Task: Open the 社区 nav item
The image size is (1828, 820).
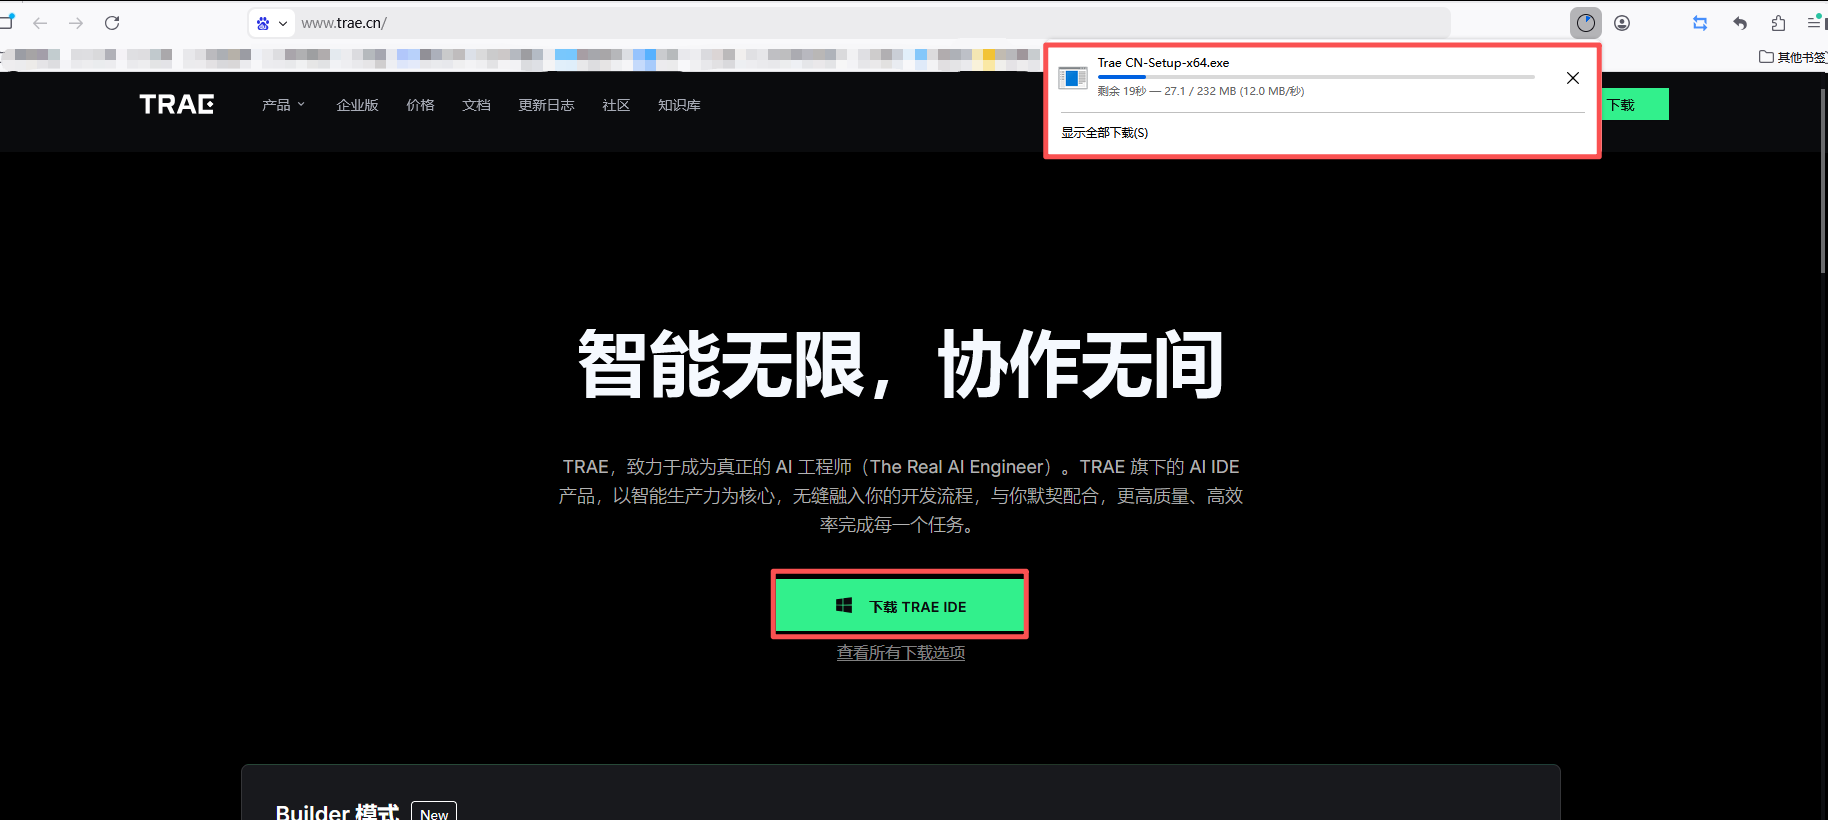Action: click(616, 105)
